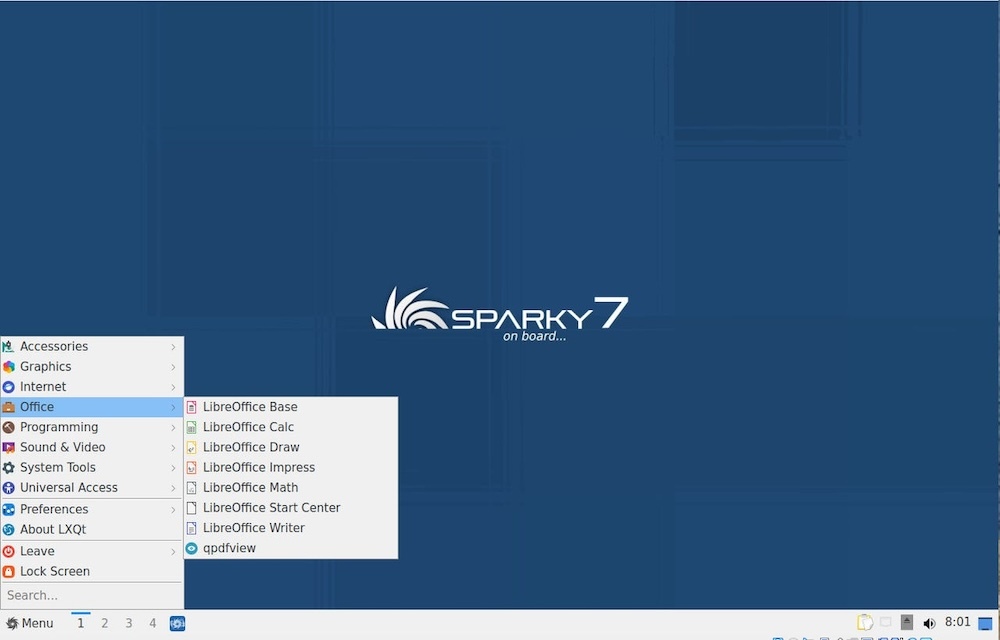
Task: Click the menu Search field
Action: [x=92, y=595]
